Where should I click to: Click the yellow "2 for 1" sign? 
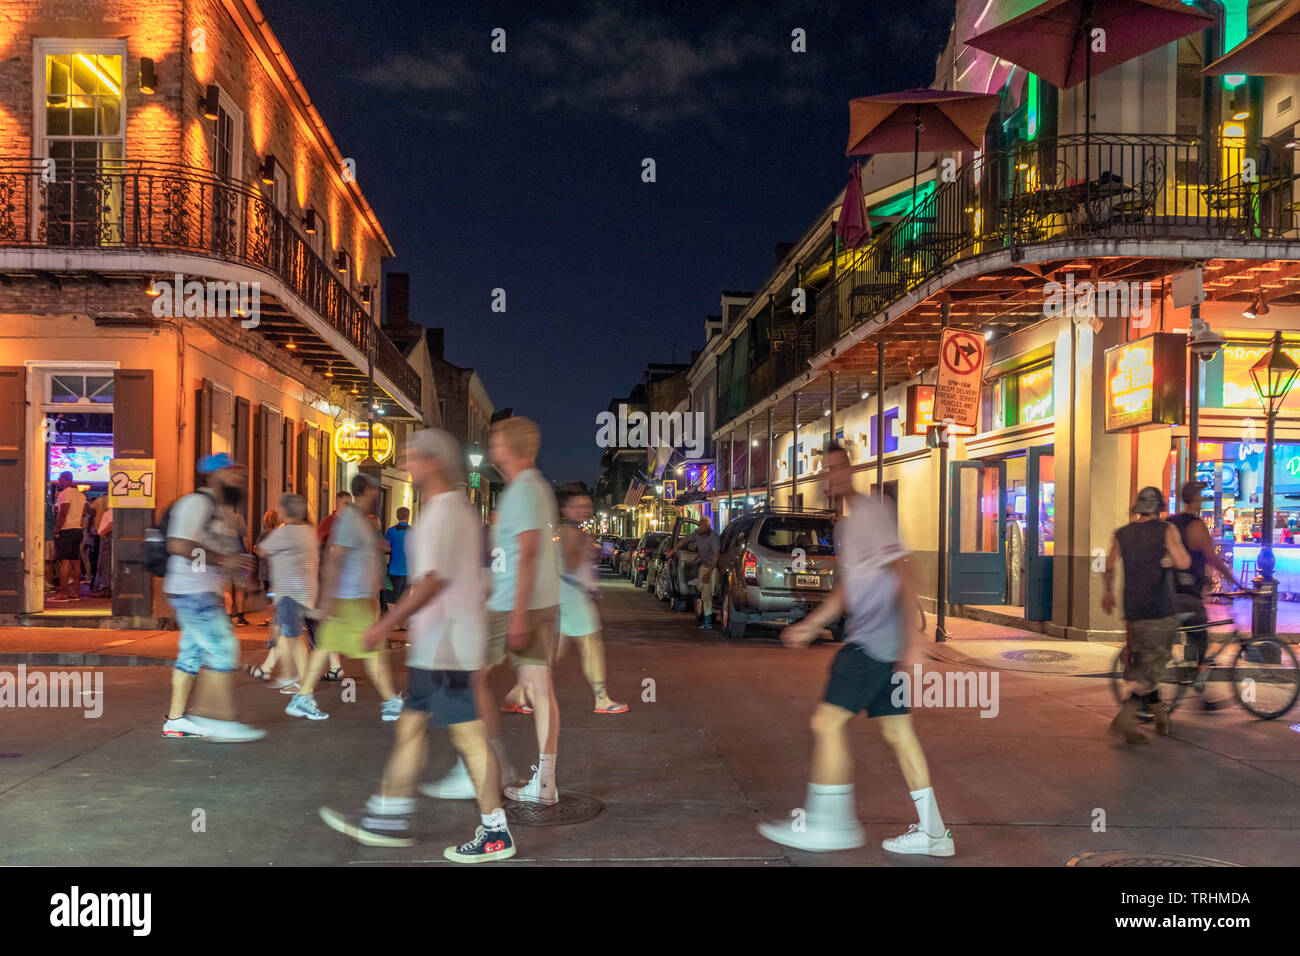pos(132,483)
